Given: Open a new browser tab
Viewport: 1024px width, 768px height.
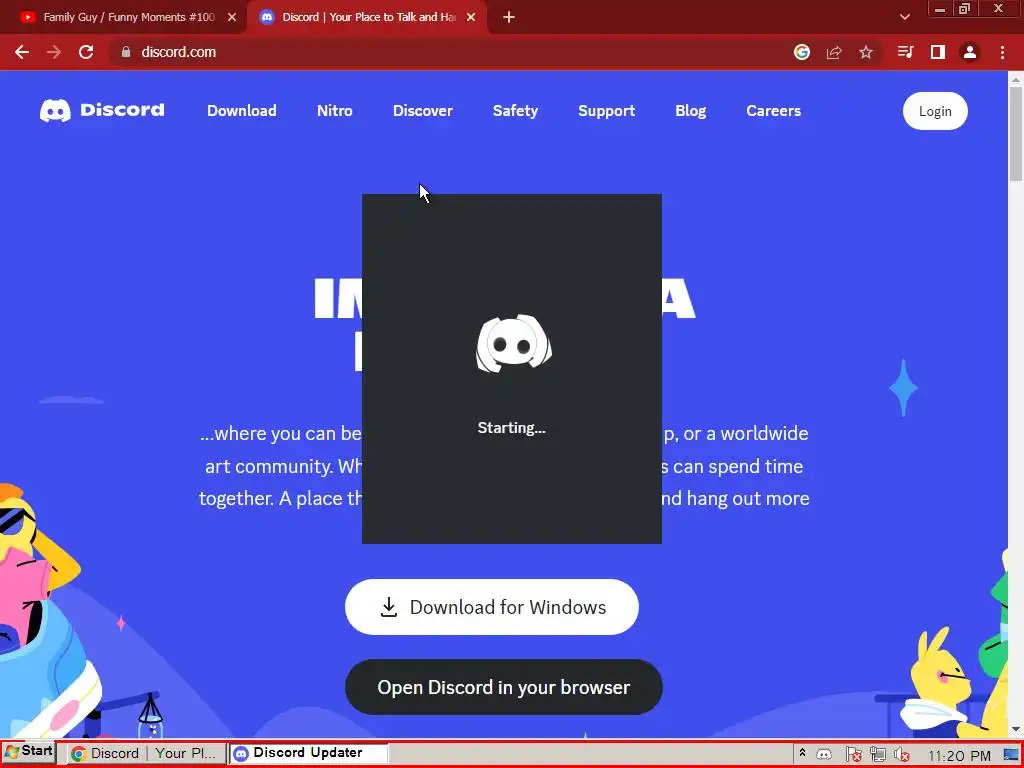Looking at the screenshot, I should (x=509, y=18).
